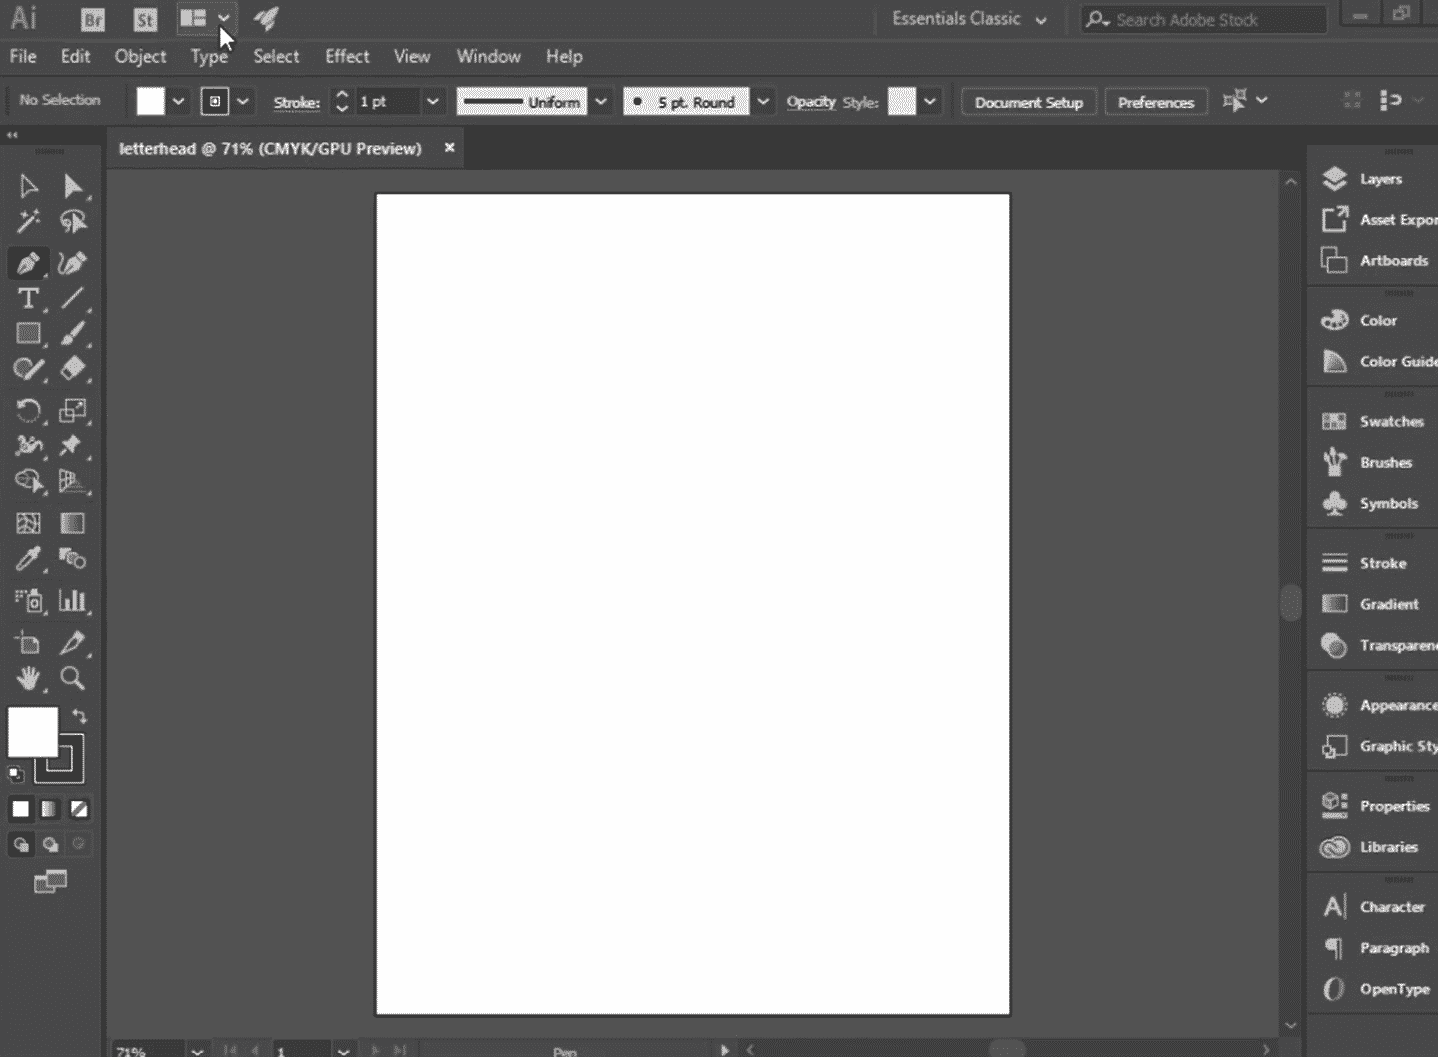Open the Character panel
Image resolution: width=1438 pixels, height=1057 pixels.
tap(1374, 907)
